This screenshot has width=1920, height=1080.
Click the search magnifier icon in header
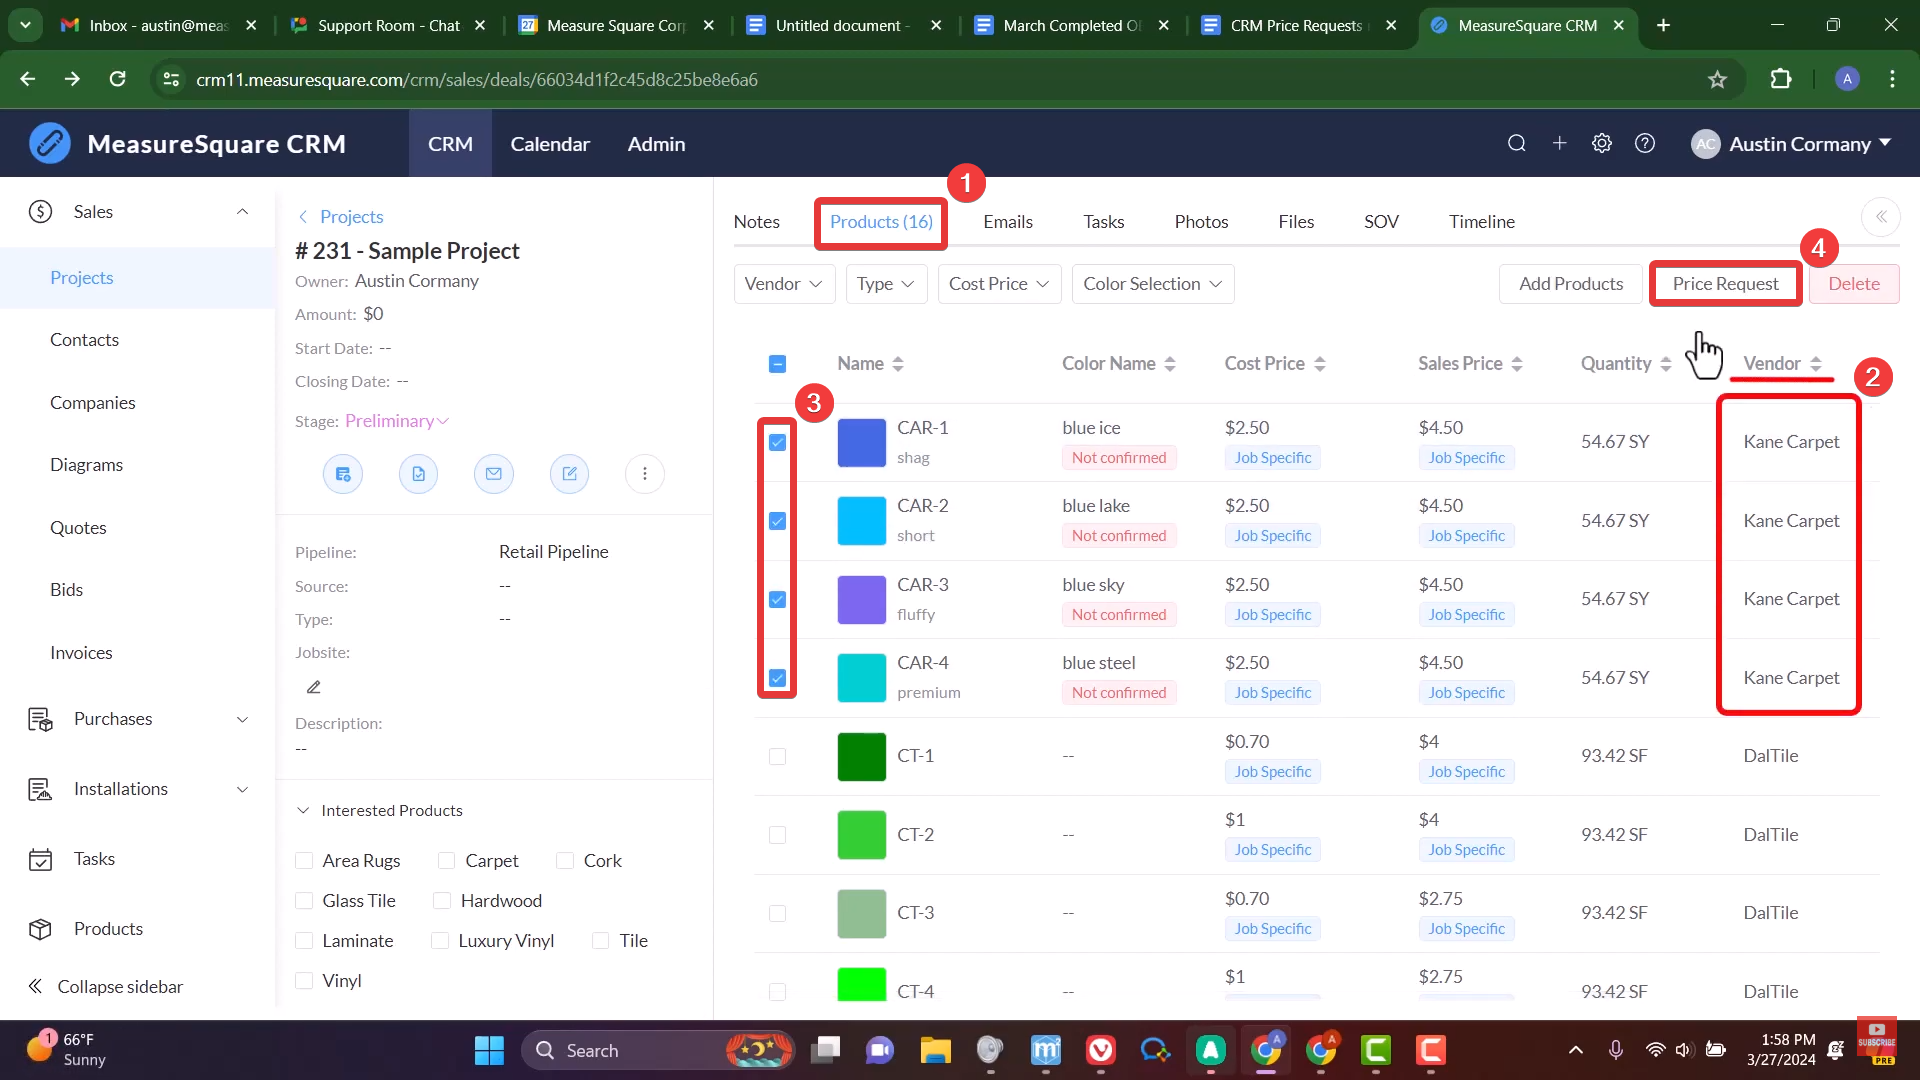1516,143
